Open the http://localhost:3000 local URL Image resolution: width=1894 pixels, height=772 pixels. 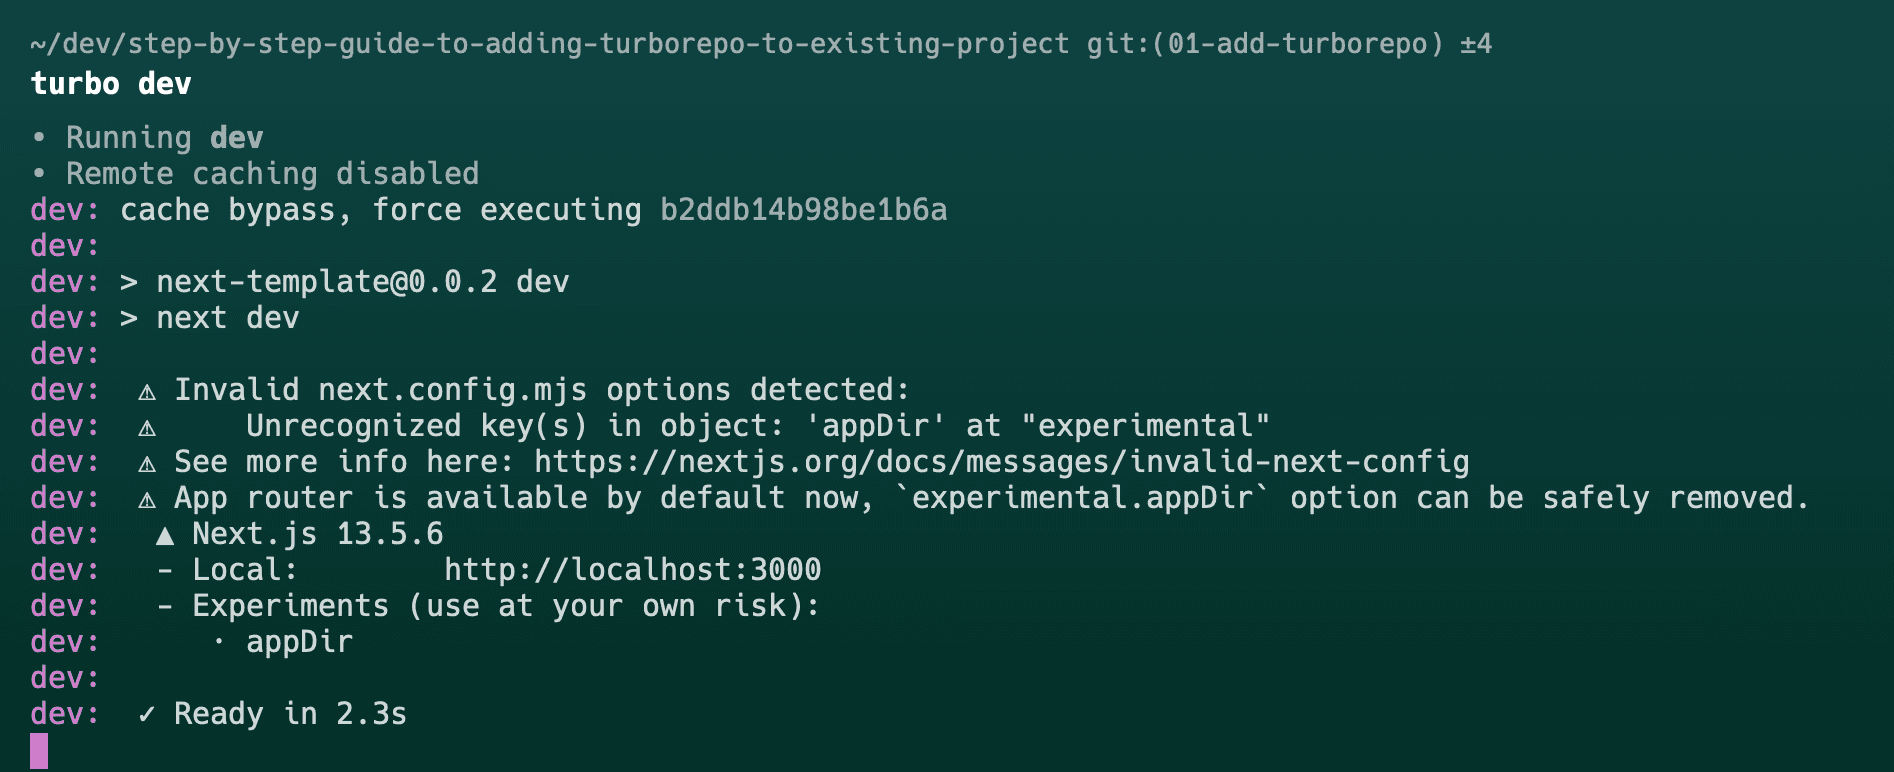click(632, 570)
